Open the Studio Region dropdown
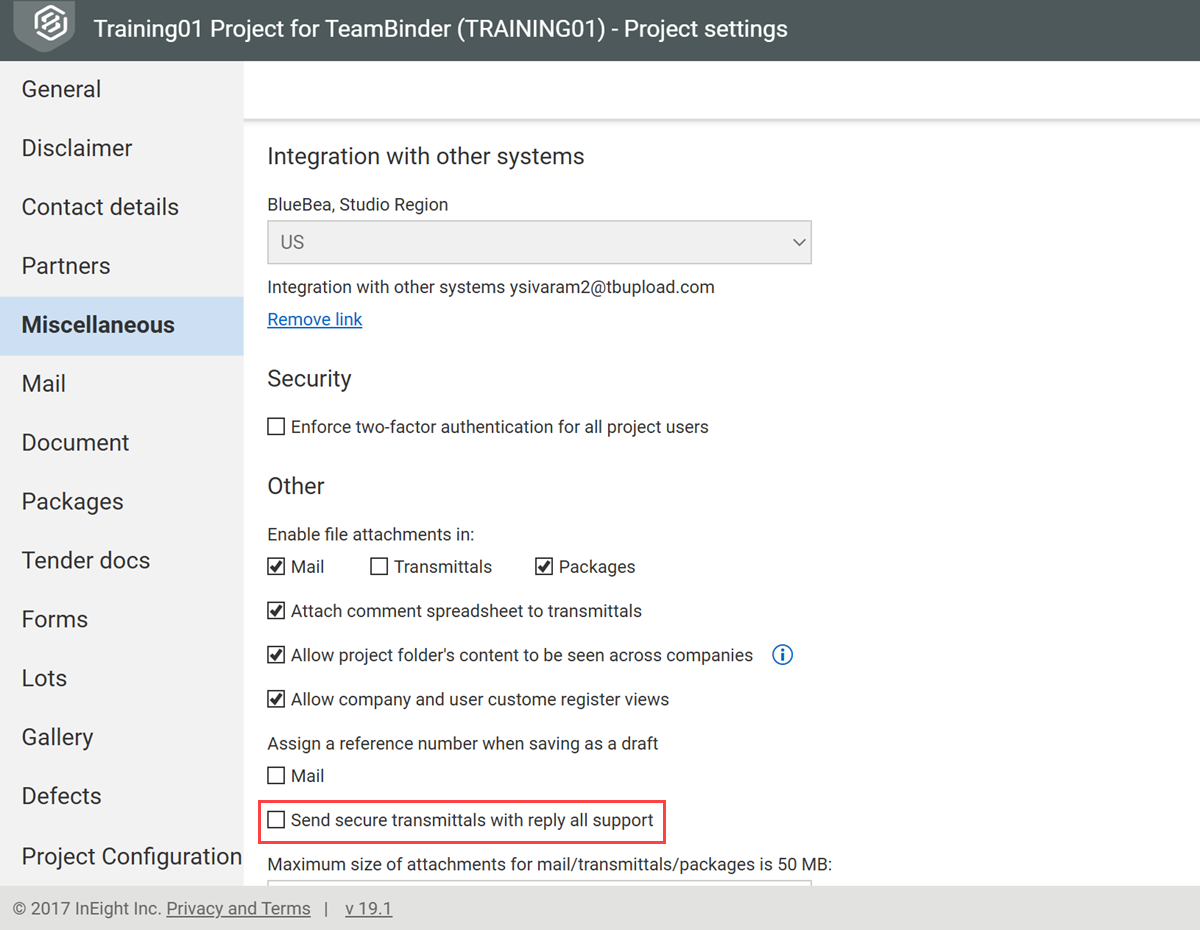 click(539, 242)
